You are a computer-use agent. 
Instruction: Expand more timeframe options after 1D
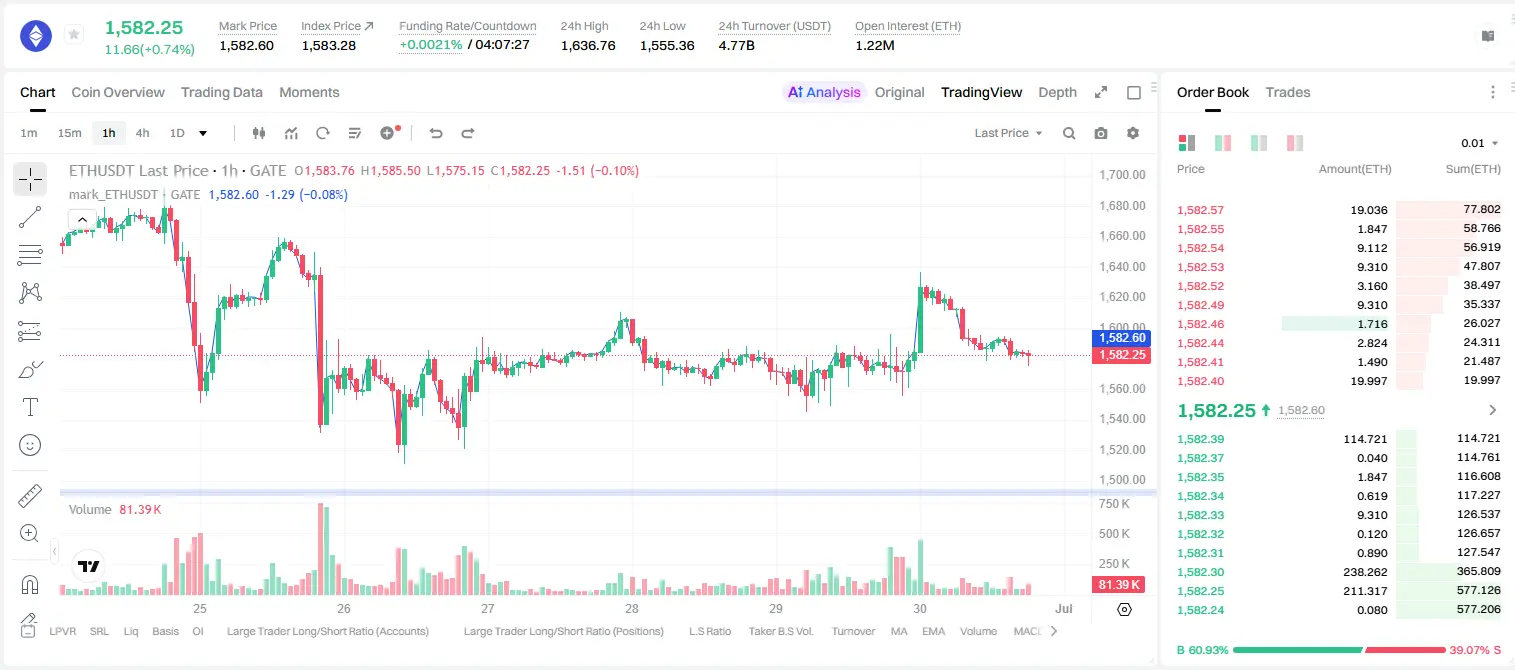[203, 133]
